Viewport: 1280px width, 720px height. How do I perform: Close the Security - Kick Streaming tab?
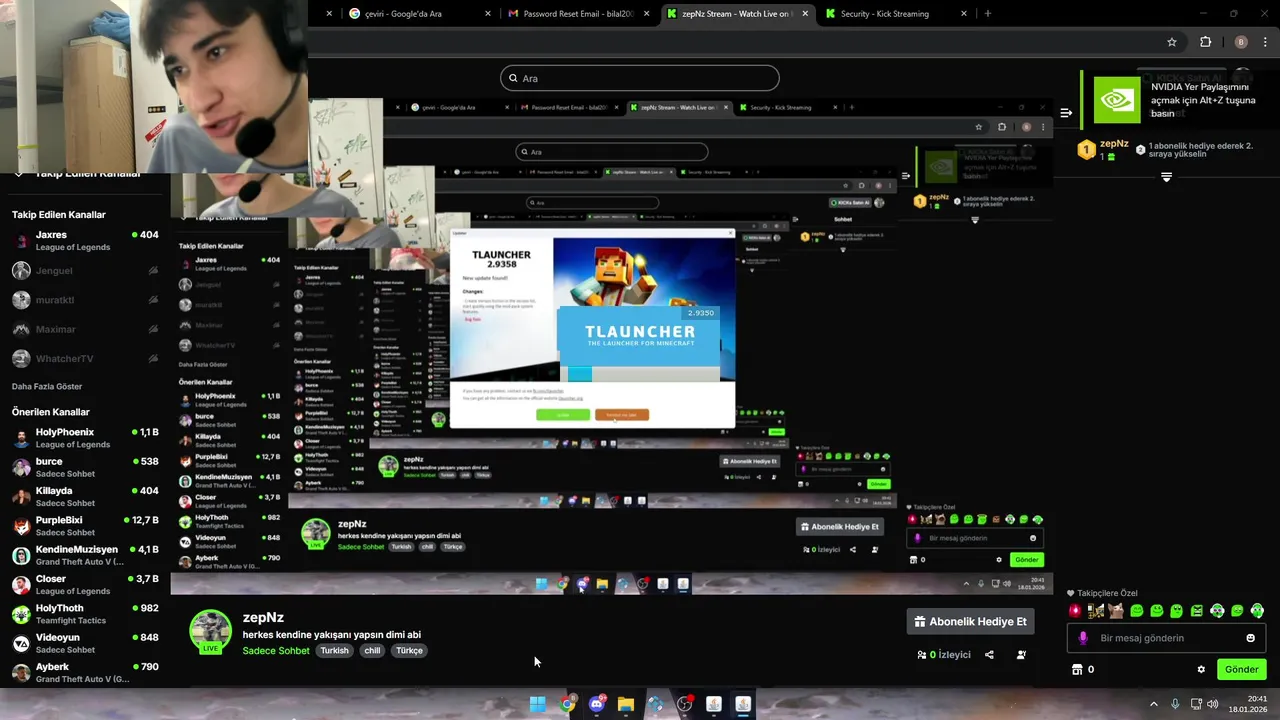tap(964, 14)
